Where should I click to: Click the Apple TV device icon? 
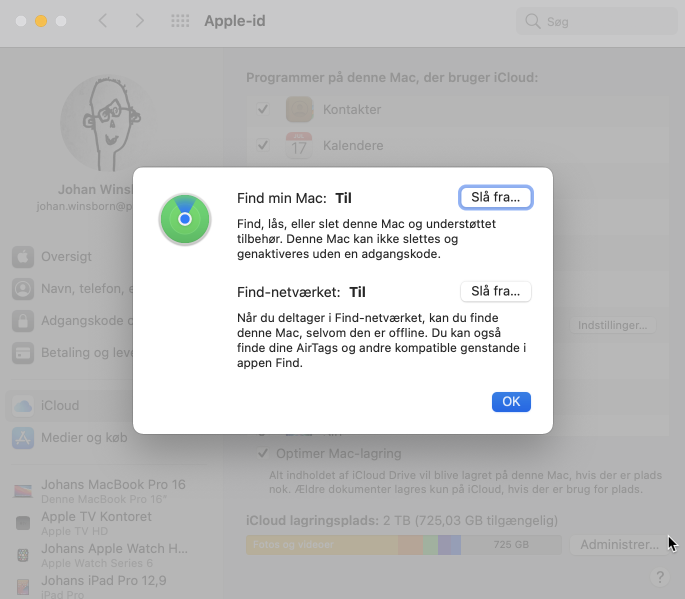pos(23,523)
